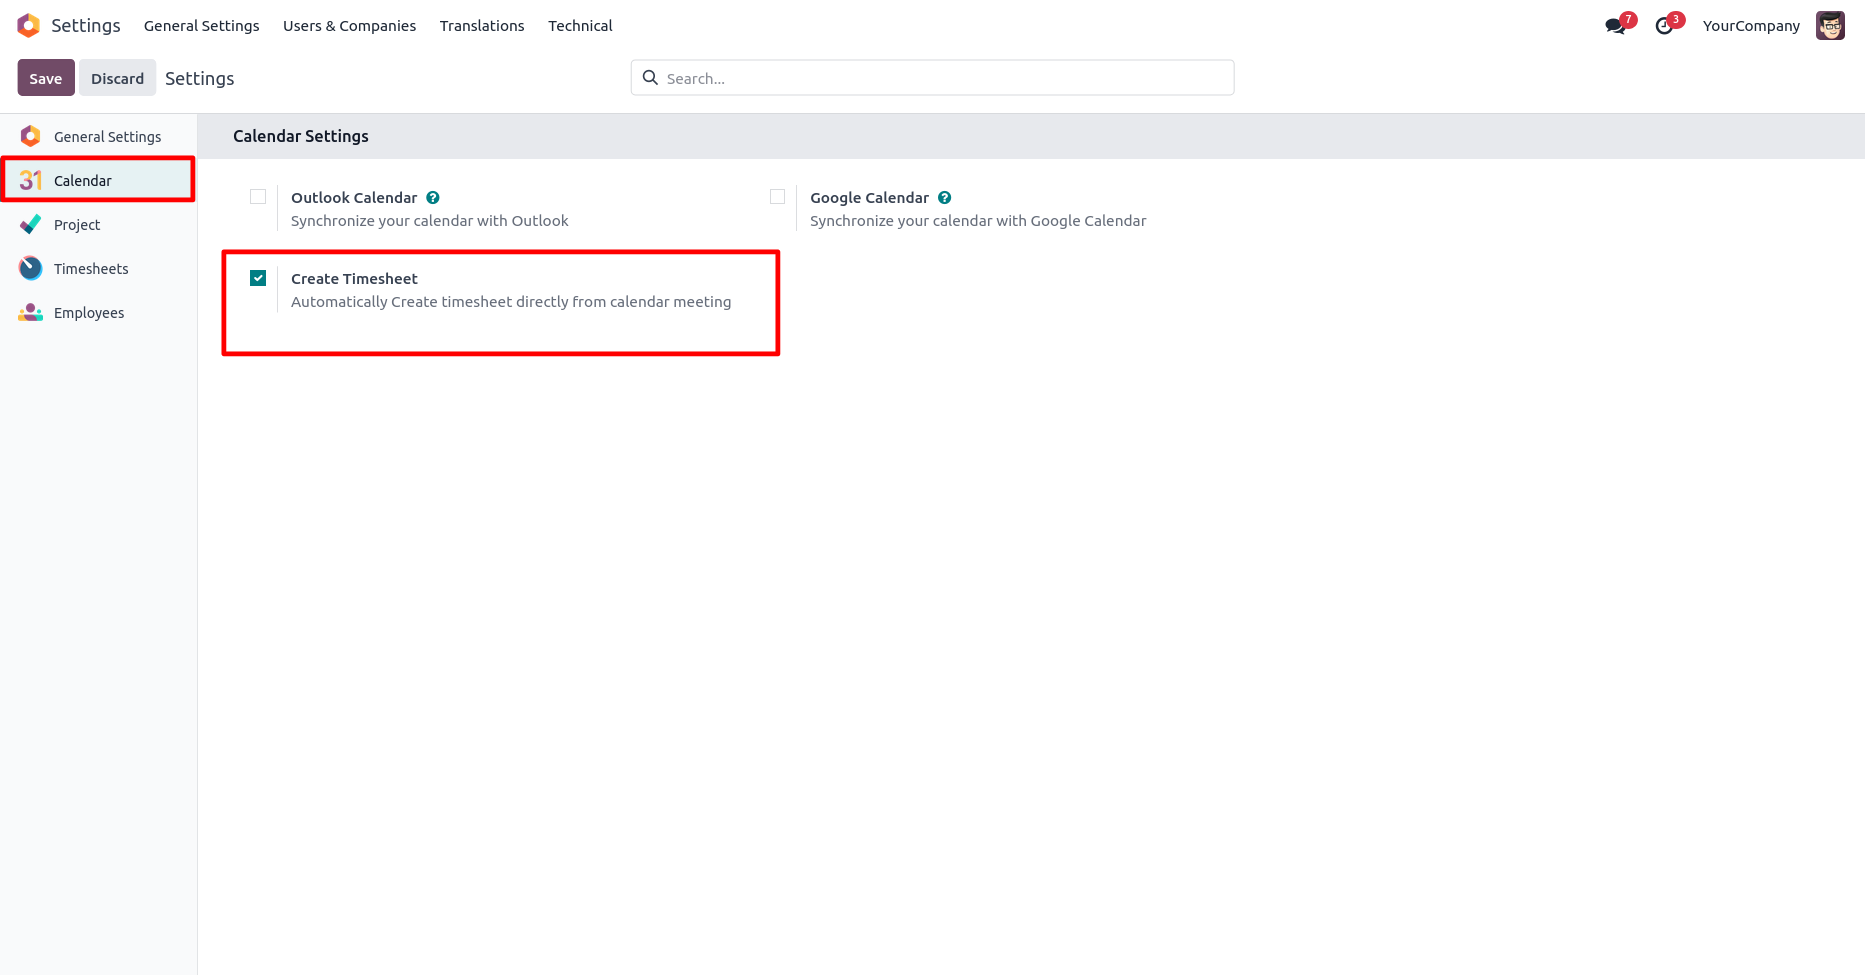Click the Odoo Settings app logo
This screenshot has width=1865, height=975.
(29, 25)
